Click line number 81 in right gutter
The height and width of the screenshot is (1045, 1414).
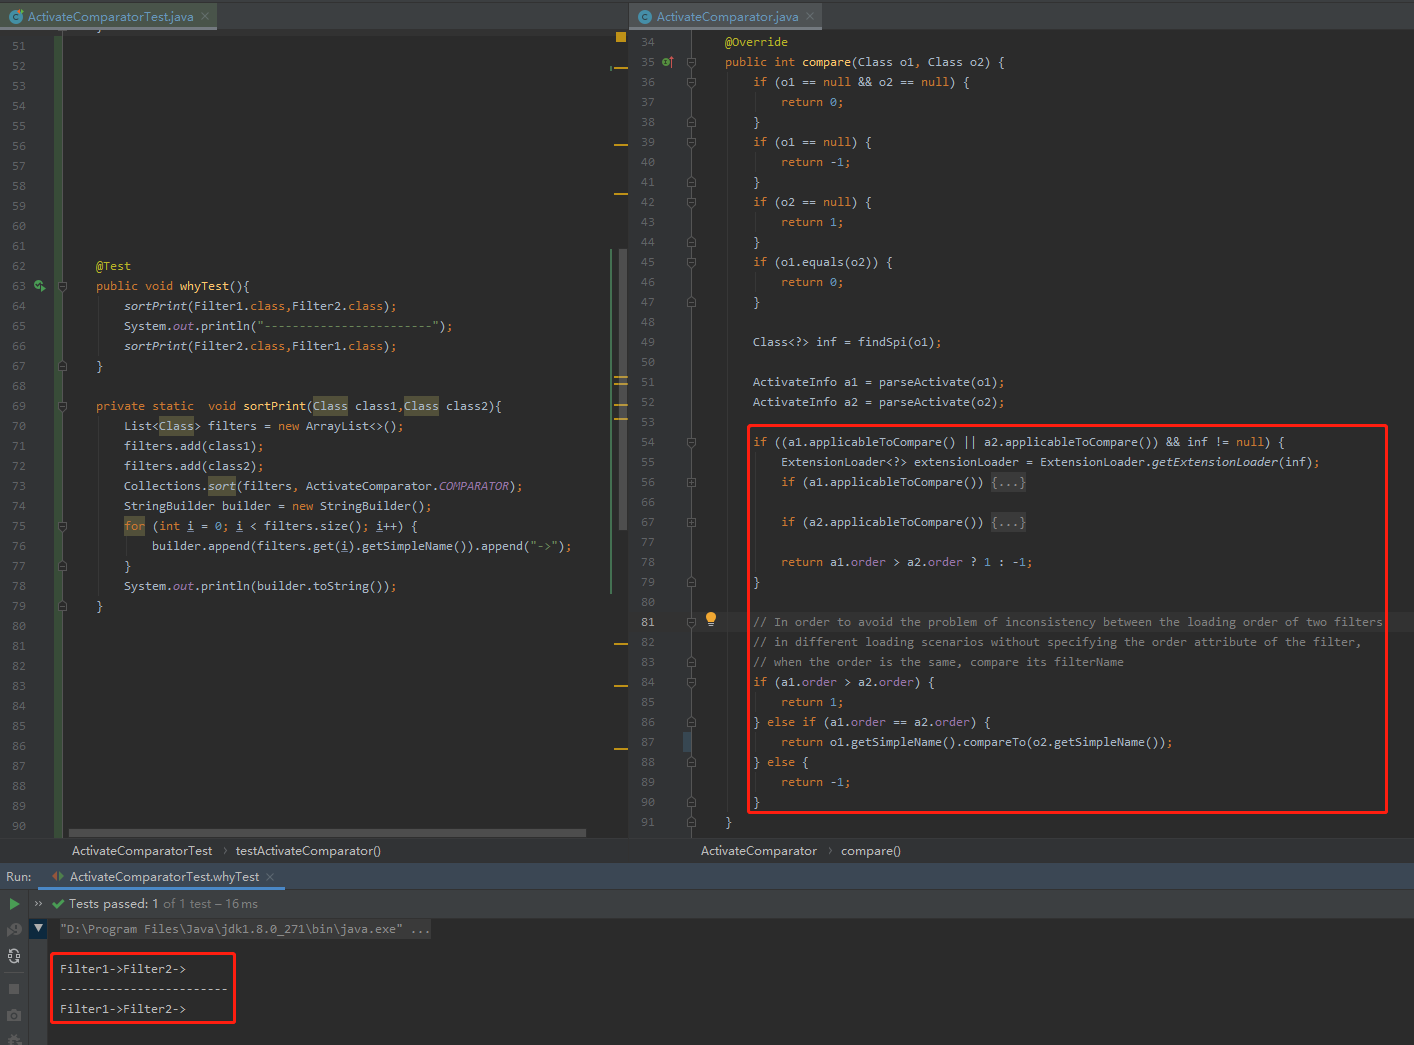coord(648,622)
